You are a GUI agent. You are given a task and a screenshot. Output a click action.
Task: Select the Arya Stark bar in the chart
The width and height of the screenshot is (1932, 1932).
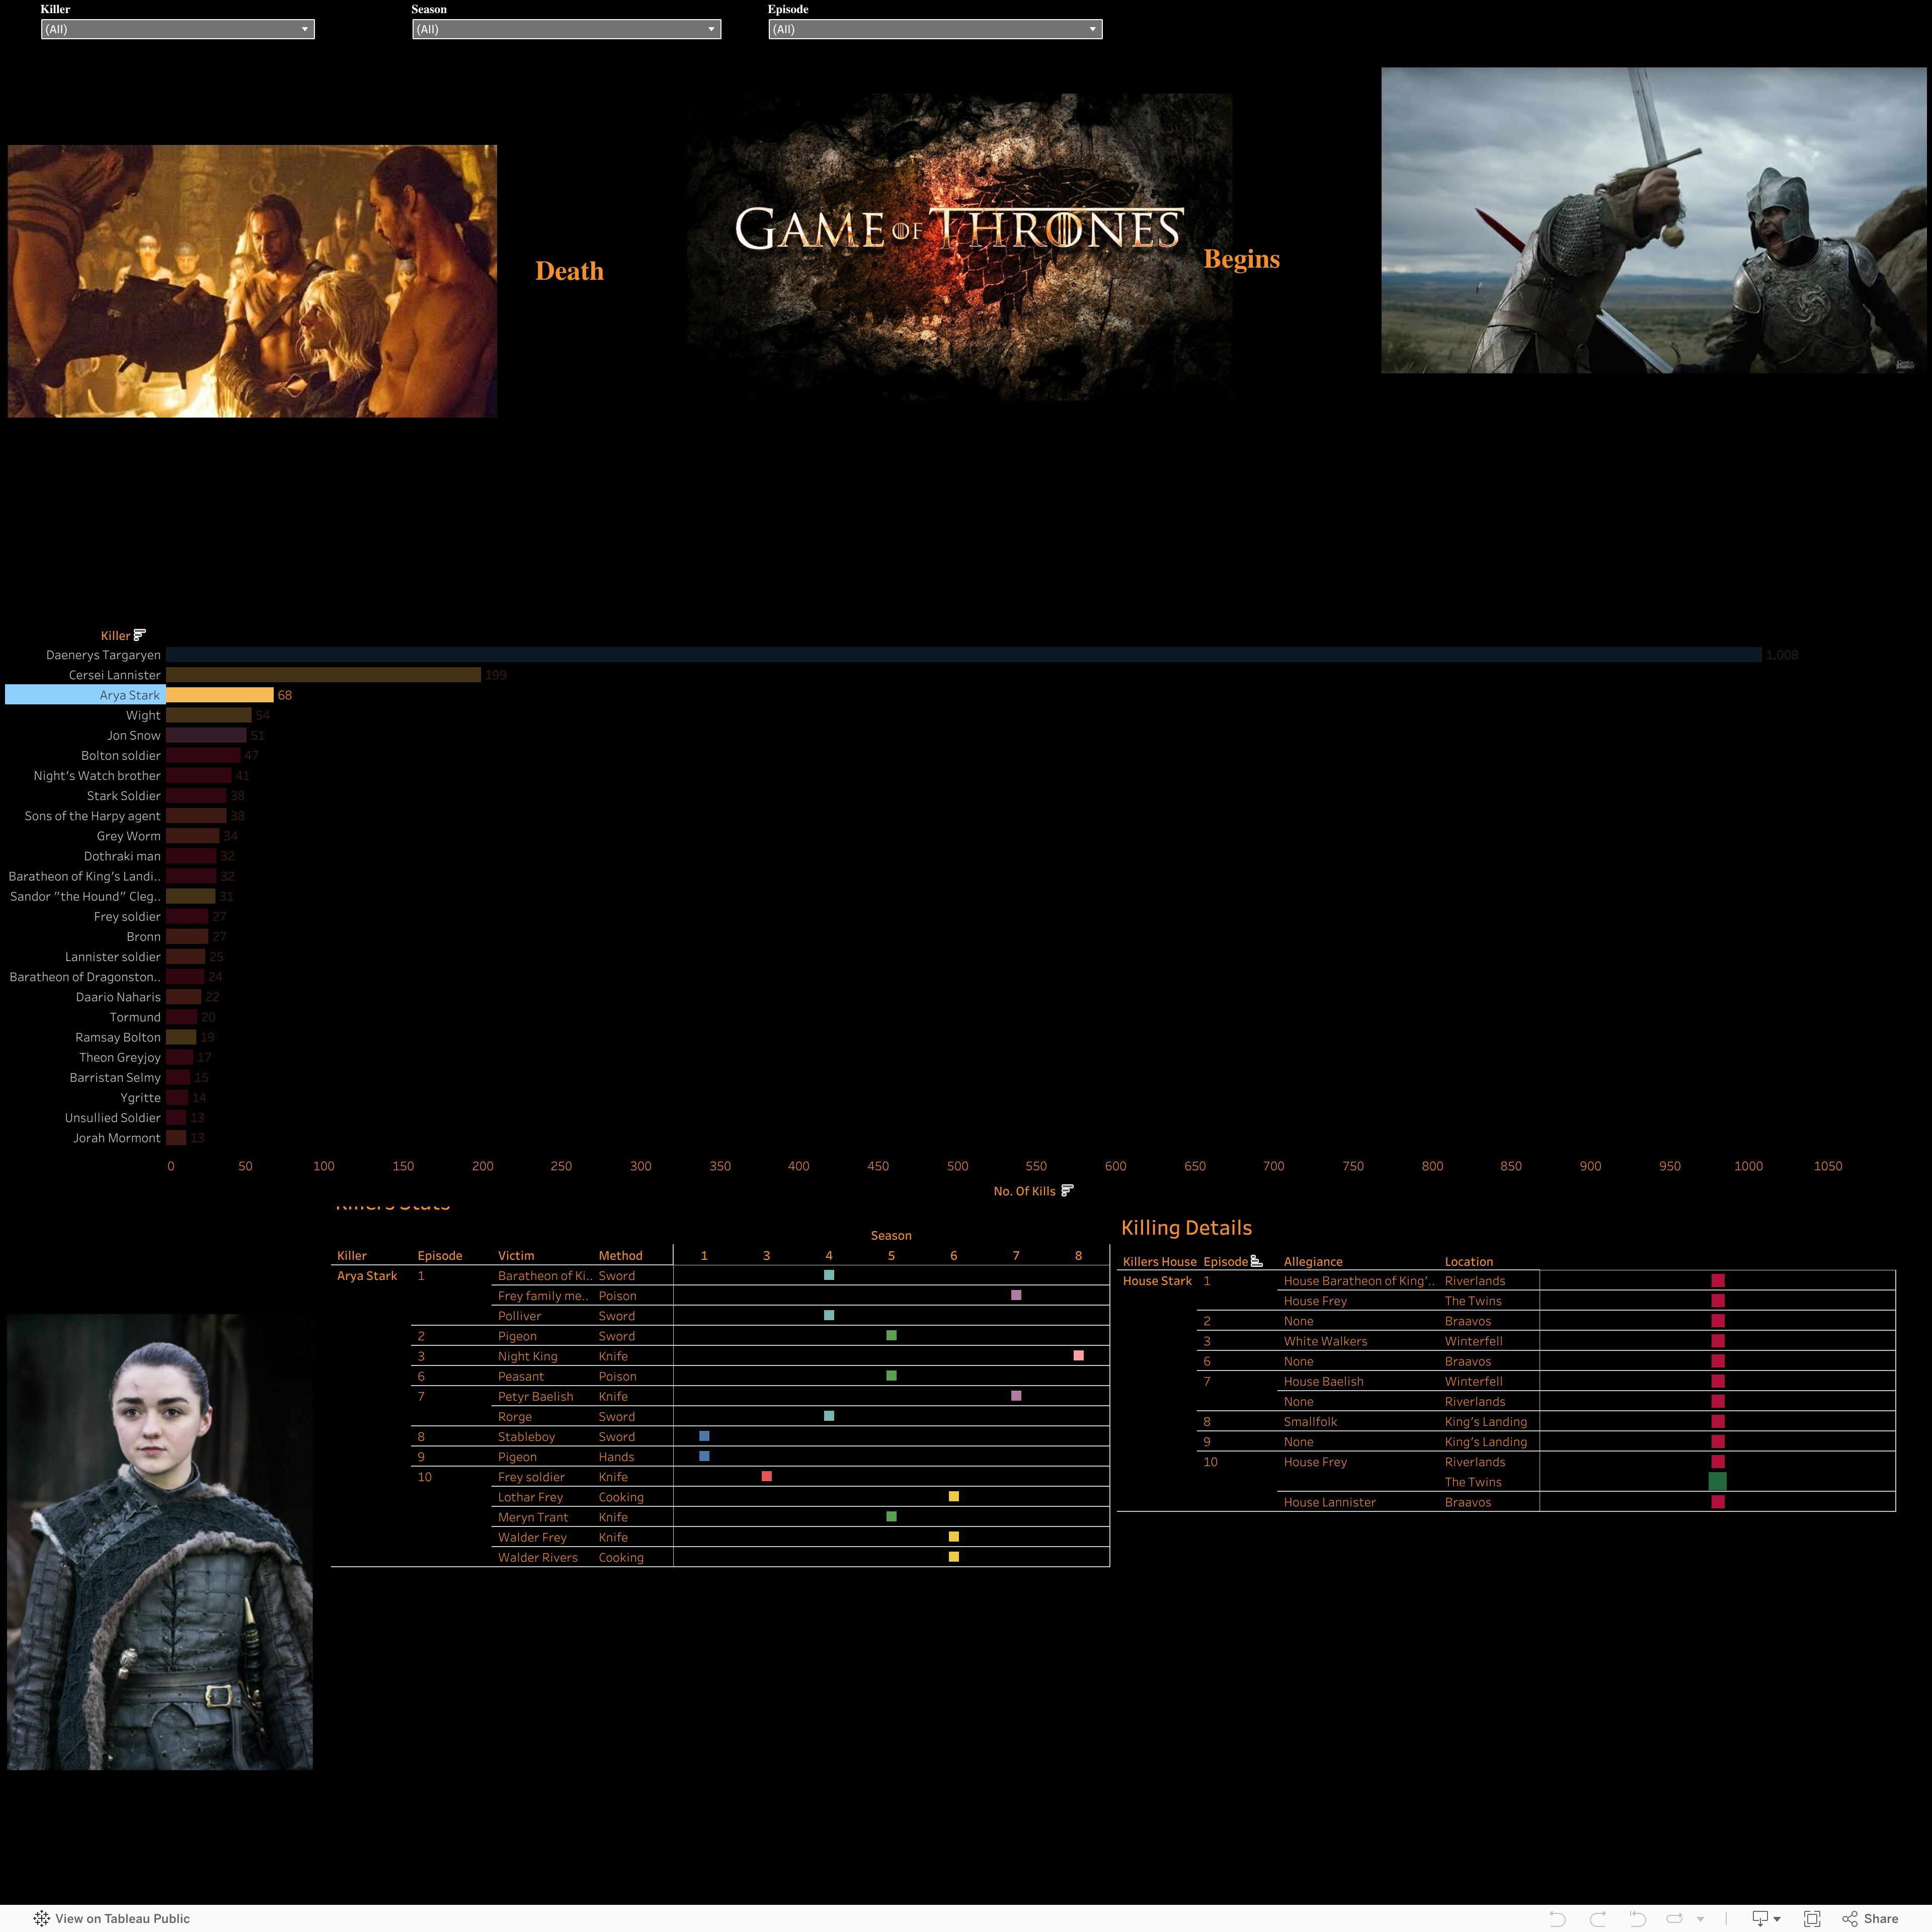click(220, 695)
